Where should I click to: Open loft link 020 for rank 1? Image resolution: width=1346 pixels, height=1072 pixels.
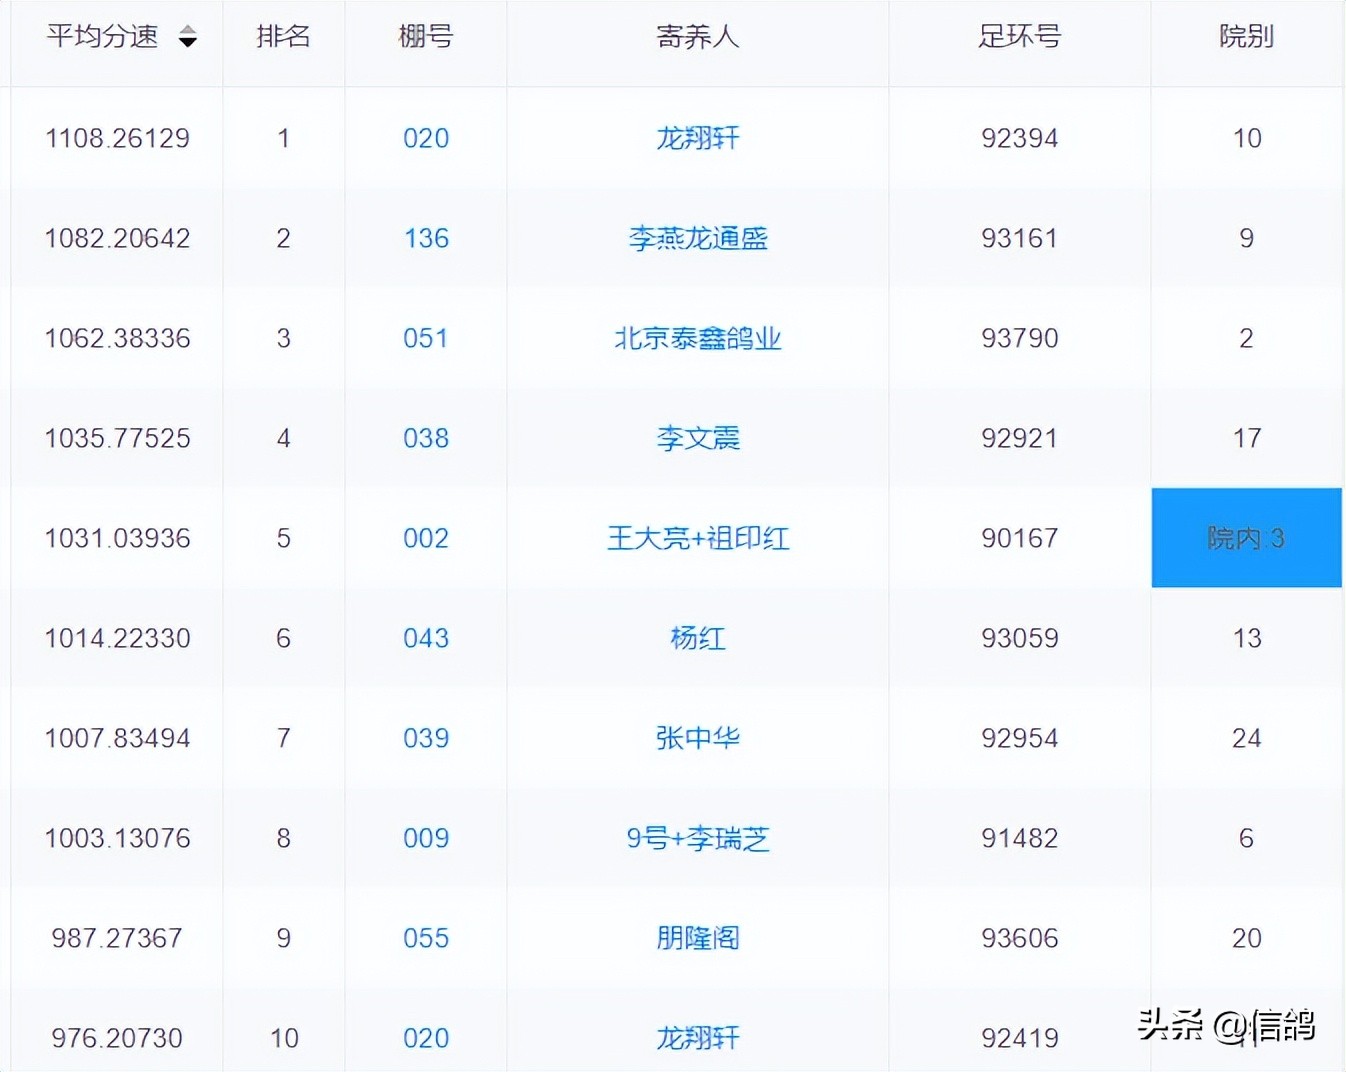[425, 138]
